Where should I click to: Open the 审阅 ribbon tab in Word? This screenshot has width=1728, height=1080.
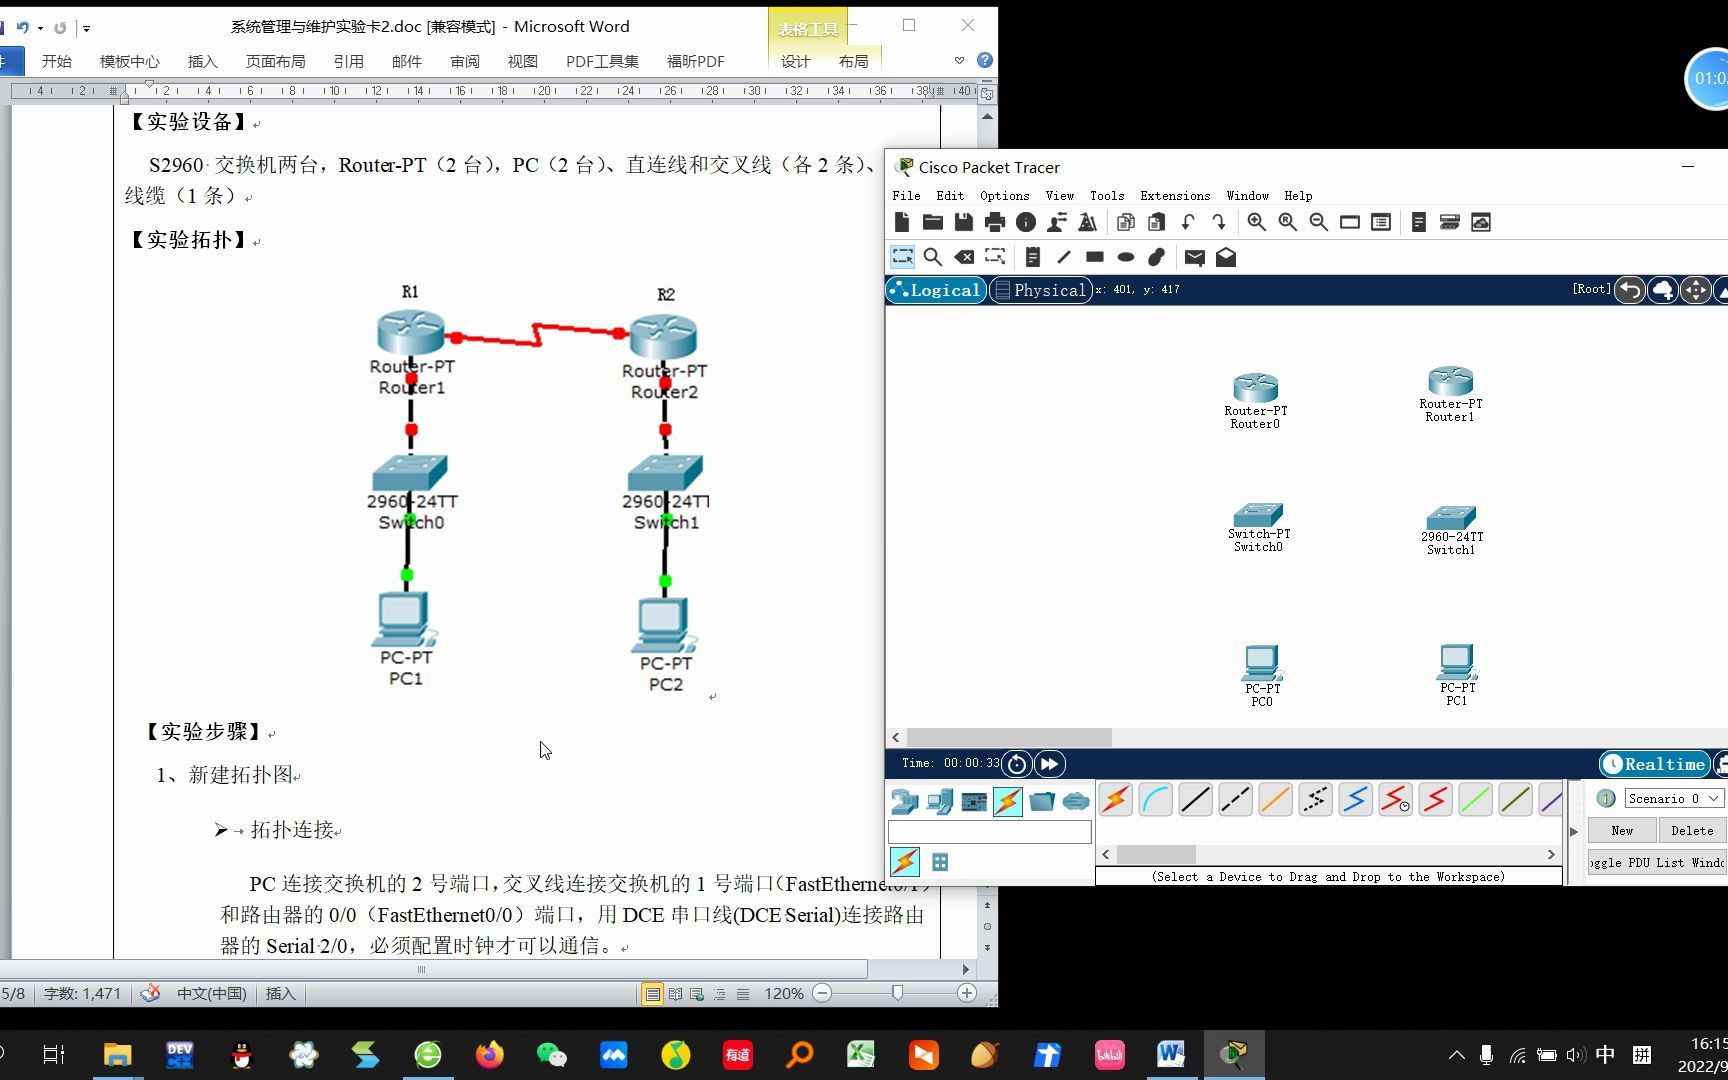[464, 61]
